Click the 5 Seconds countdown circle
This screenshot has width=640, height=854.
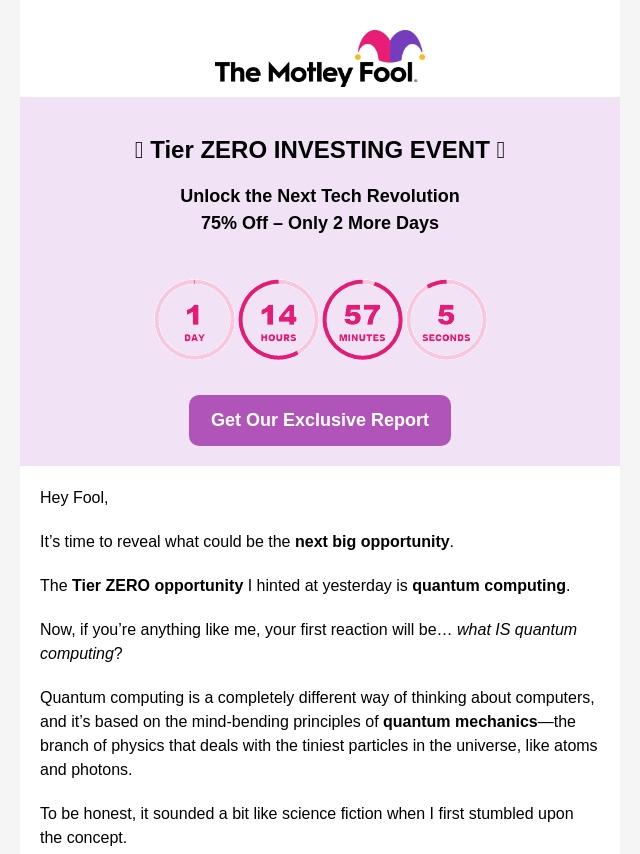pyautogui.click(x=446, y=320)
